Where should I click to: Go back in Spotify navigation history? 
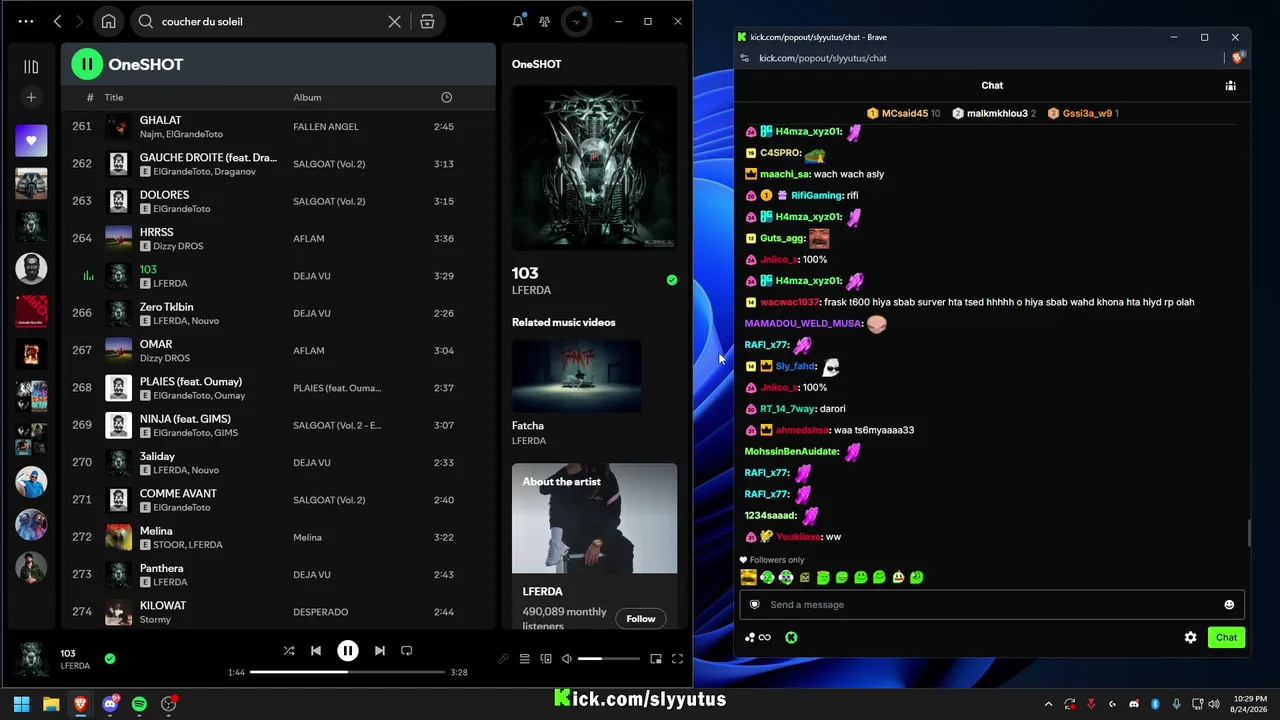click(57, 21)
